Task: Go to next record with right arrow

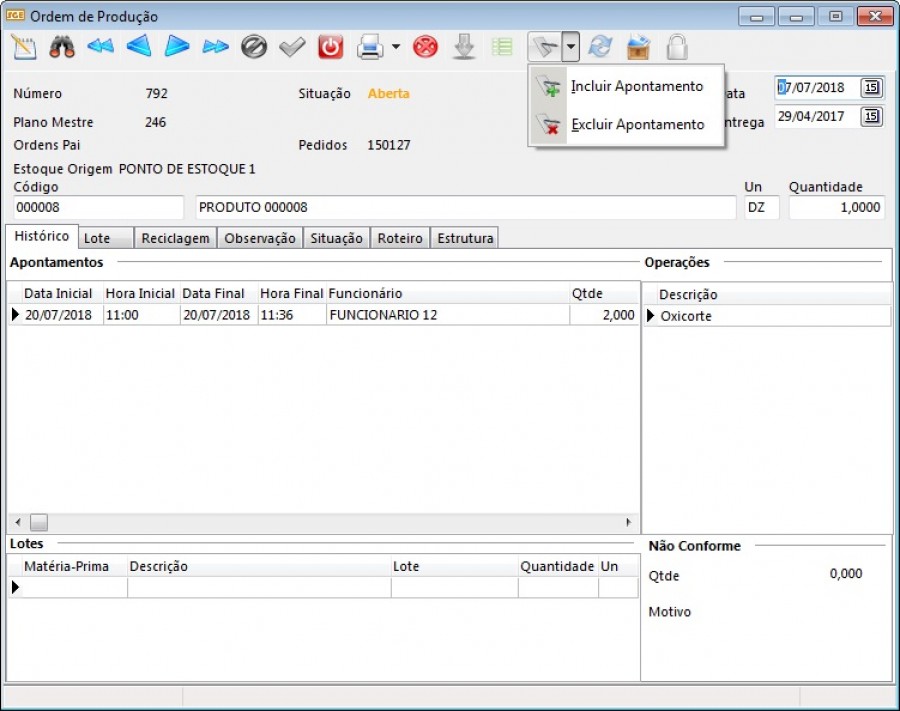Action: [x=177, y=46]
